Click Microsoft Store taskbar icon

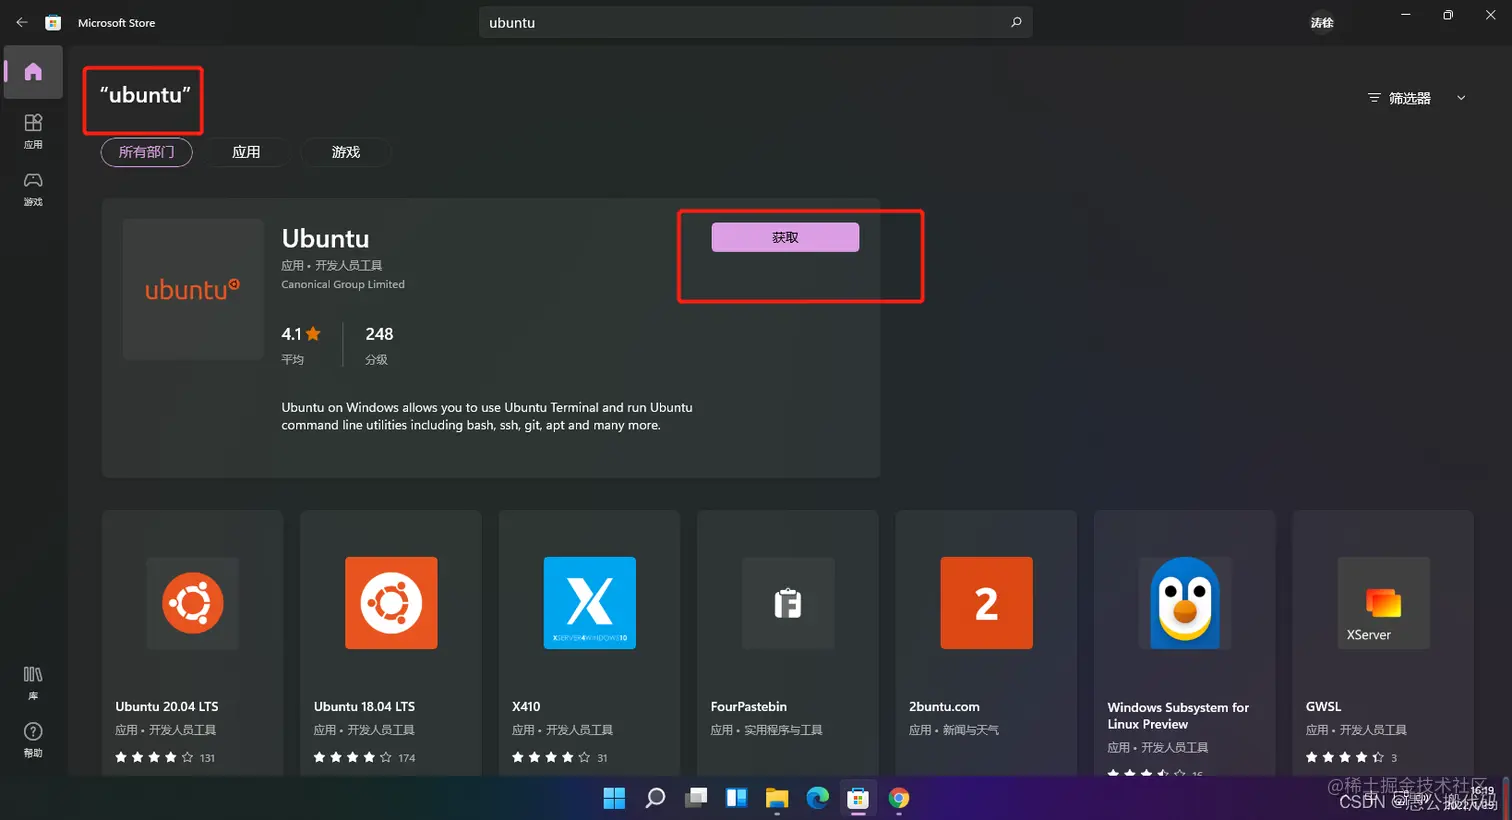pos(858,798)
